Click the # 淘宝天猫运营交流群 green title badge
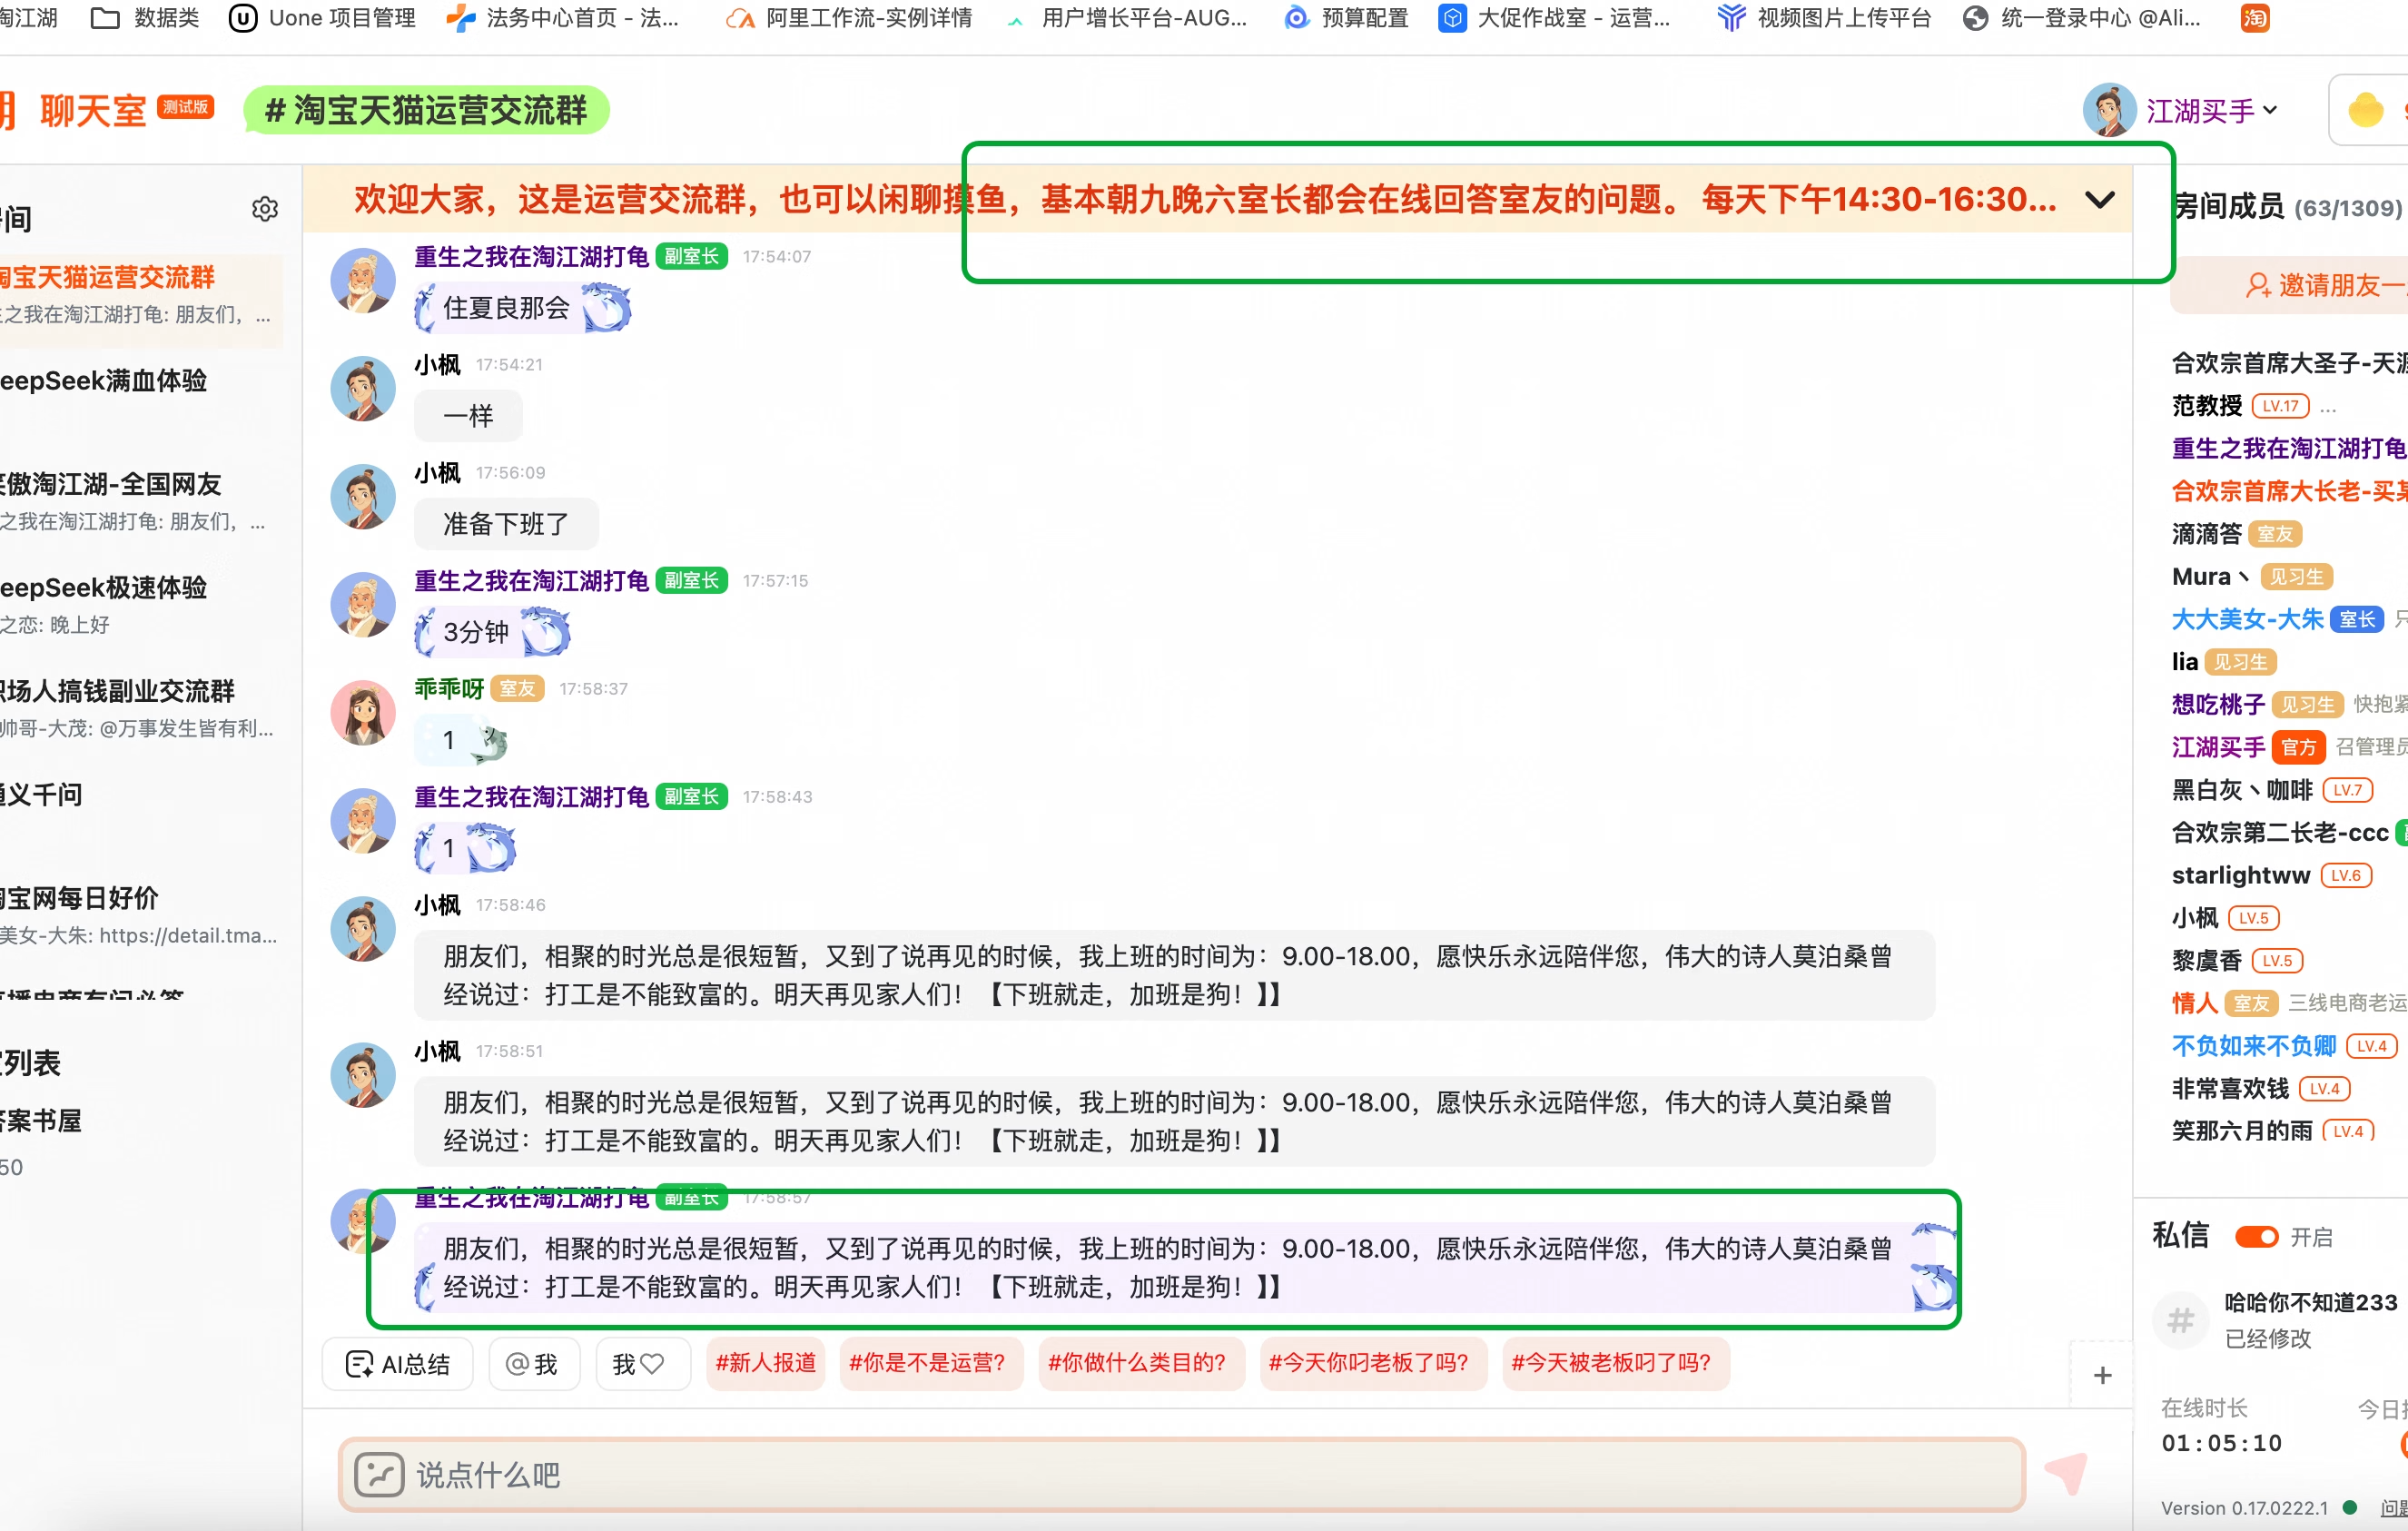 pyautogui.click(x=426, y=110)
